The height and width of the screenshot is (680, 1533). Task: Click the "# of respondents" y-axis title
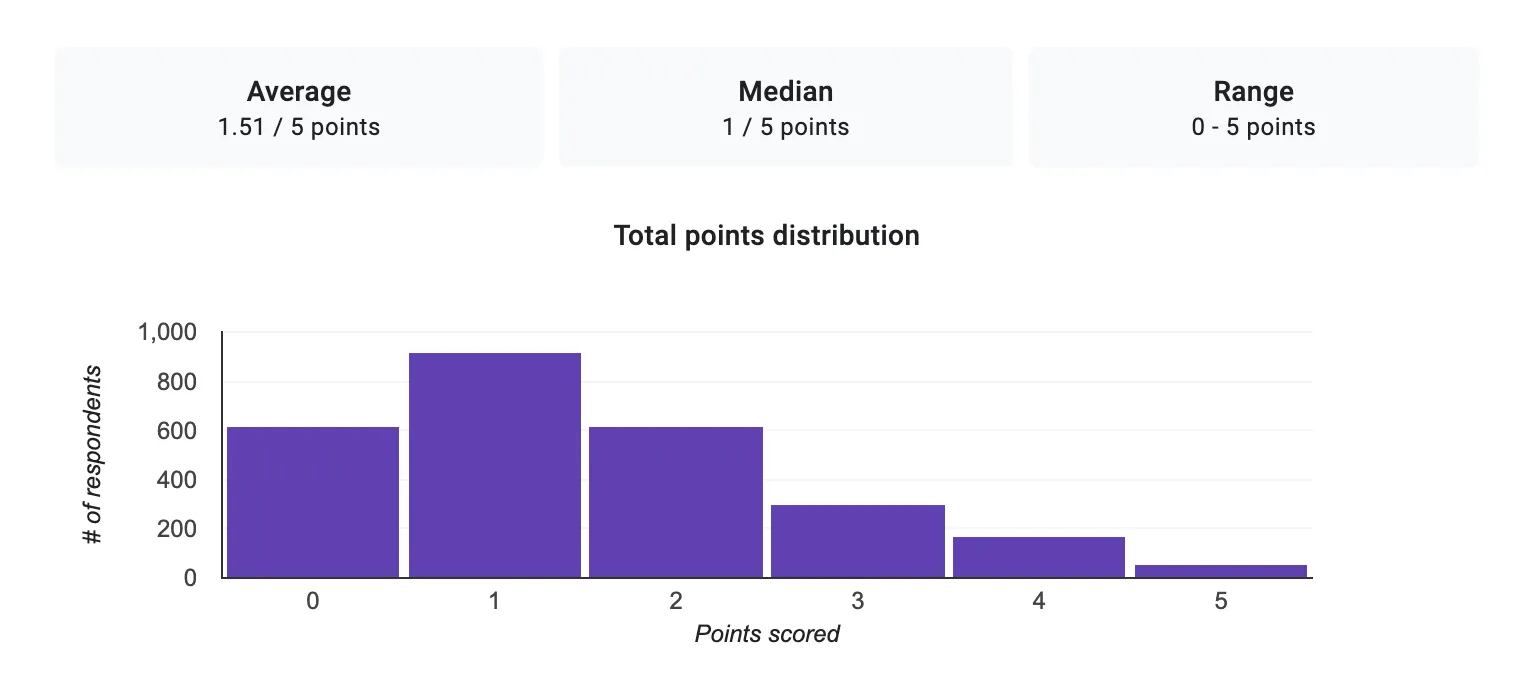[93, 455]
